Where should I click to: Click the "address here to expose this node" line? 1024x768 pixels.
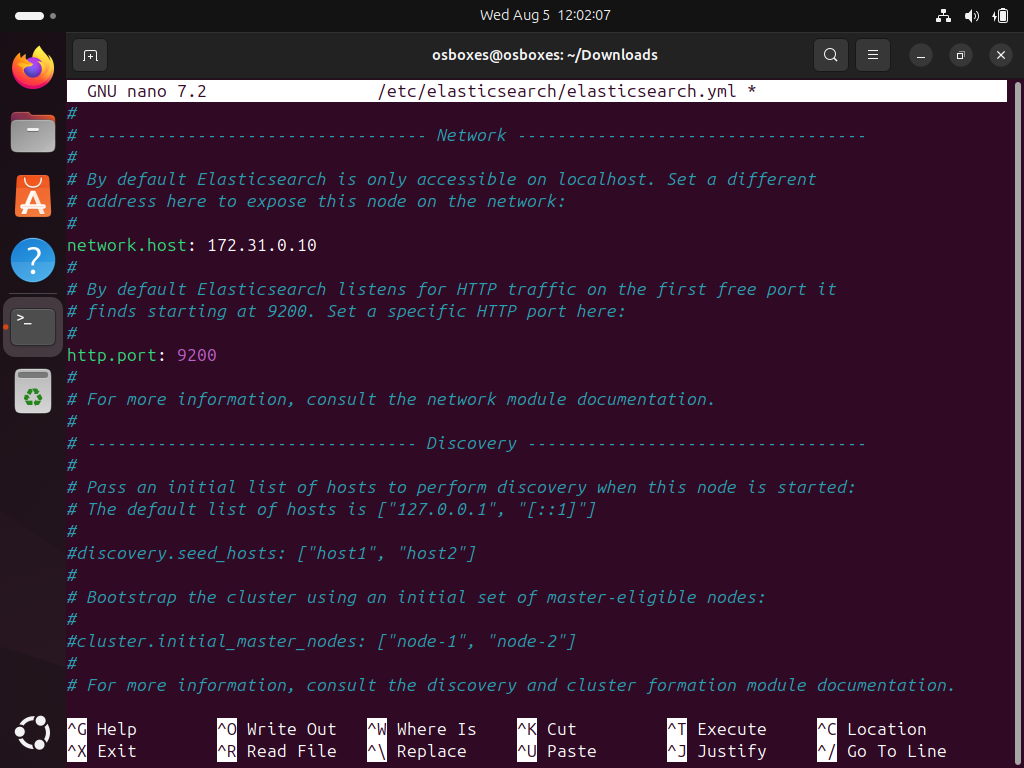tap(316, 201)
